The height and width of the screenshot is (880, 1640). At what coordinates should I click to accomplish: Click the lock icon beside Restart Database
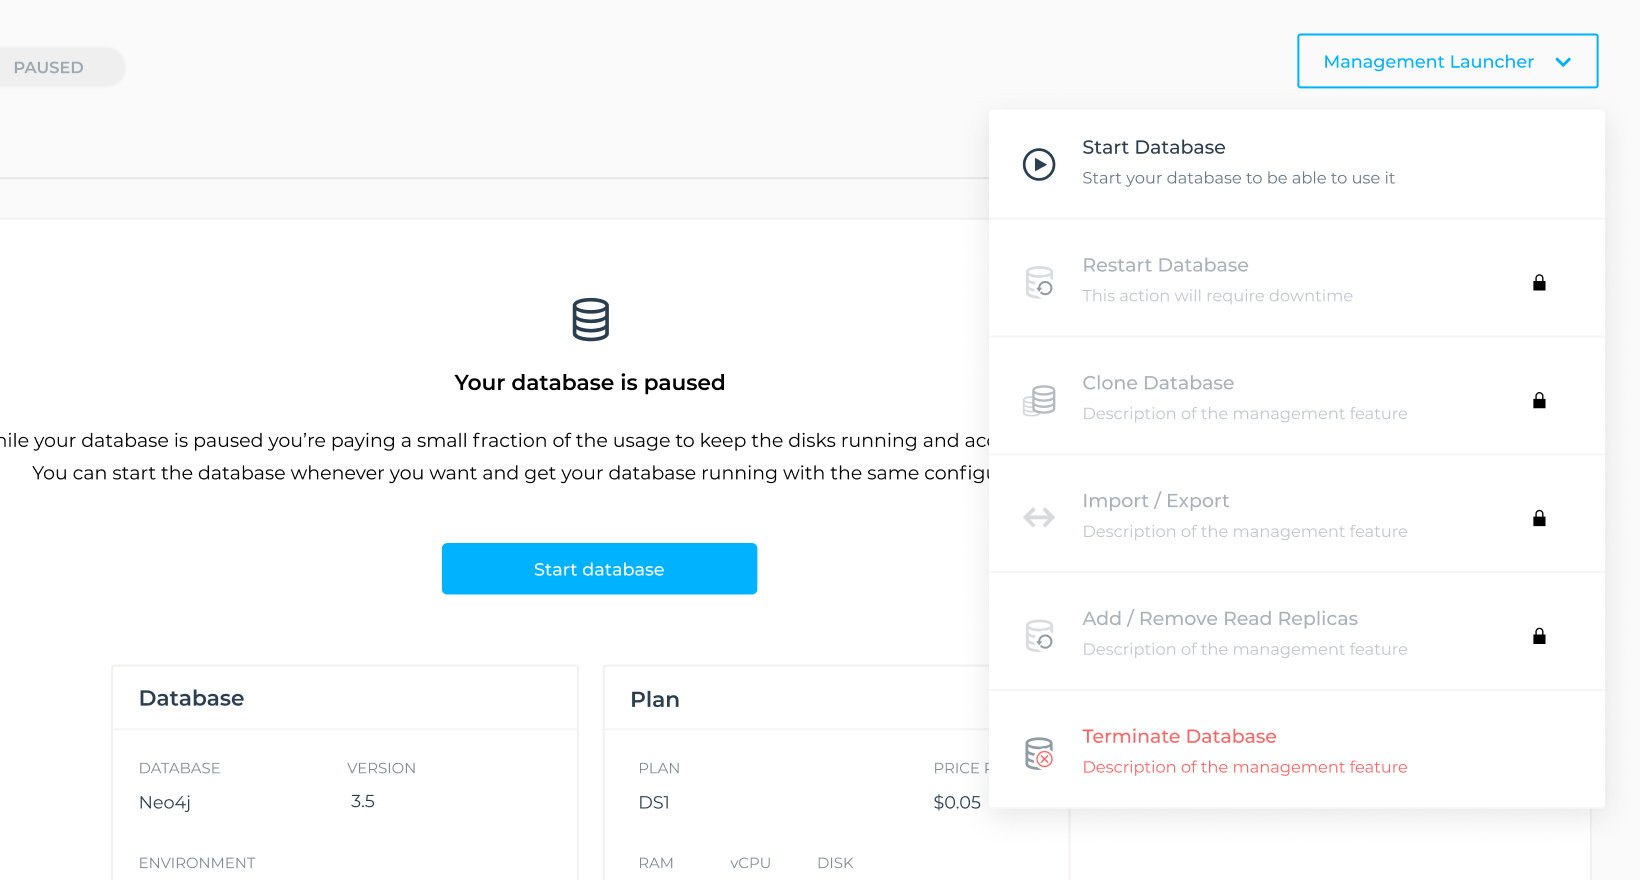point(1539,283)
